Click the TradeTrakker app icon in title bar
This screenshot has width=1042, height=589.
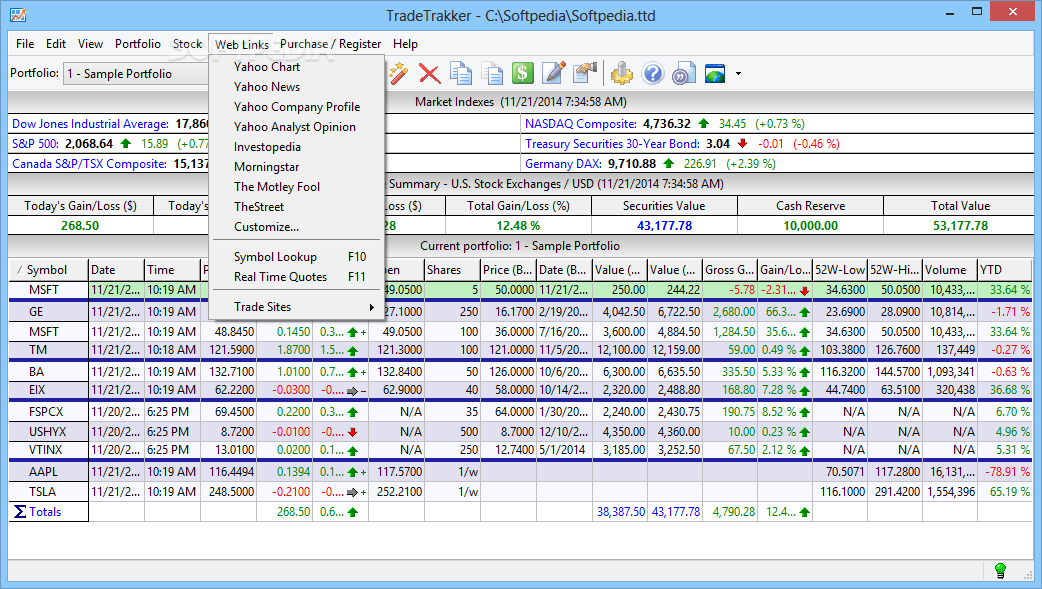[18, 14]
